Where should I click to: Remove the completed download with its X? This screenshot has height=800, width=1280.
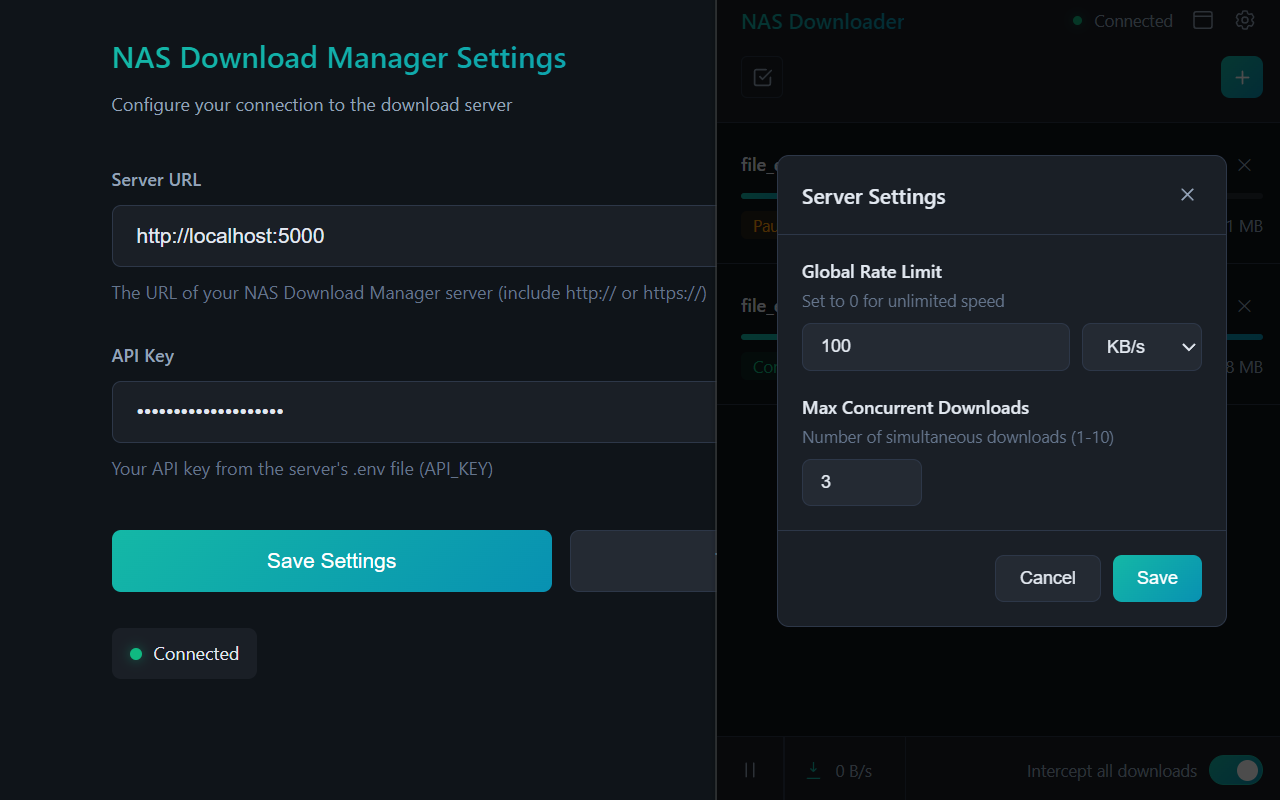tap(1244, 306)
